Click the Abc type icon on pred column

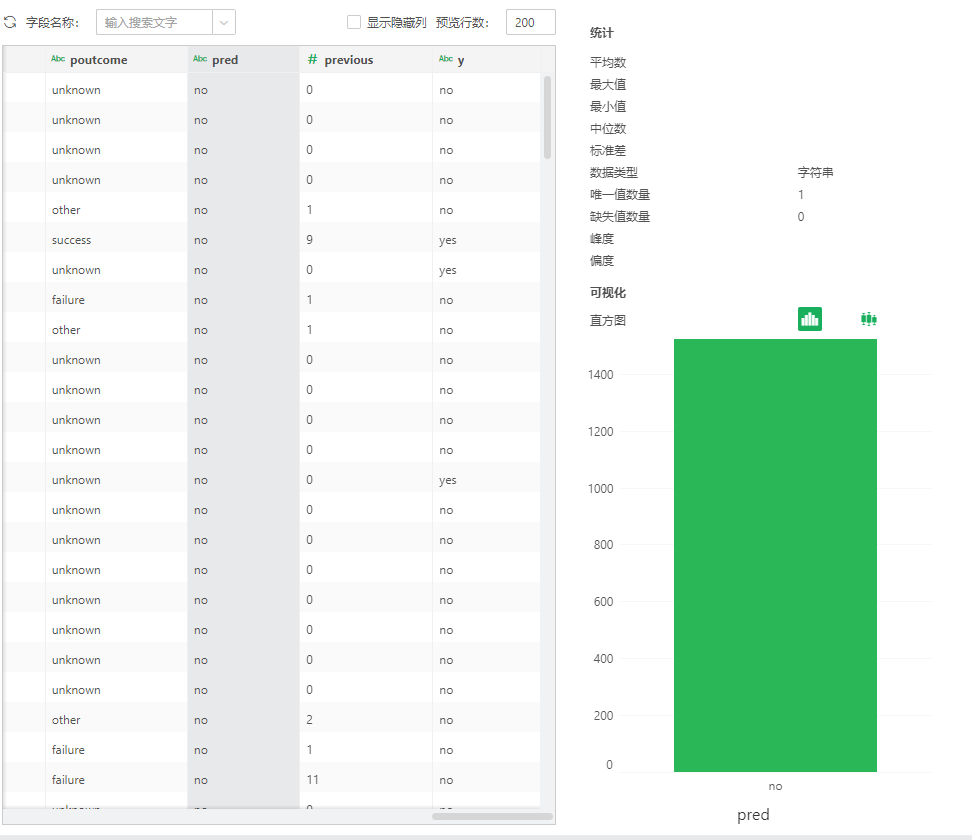[203, 59]
